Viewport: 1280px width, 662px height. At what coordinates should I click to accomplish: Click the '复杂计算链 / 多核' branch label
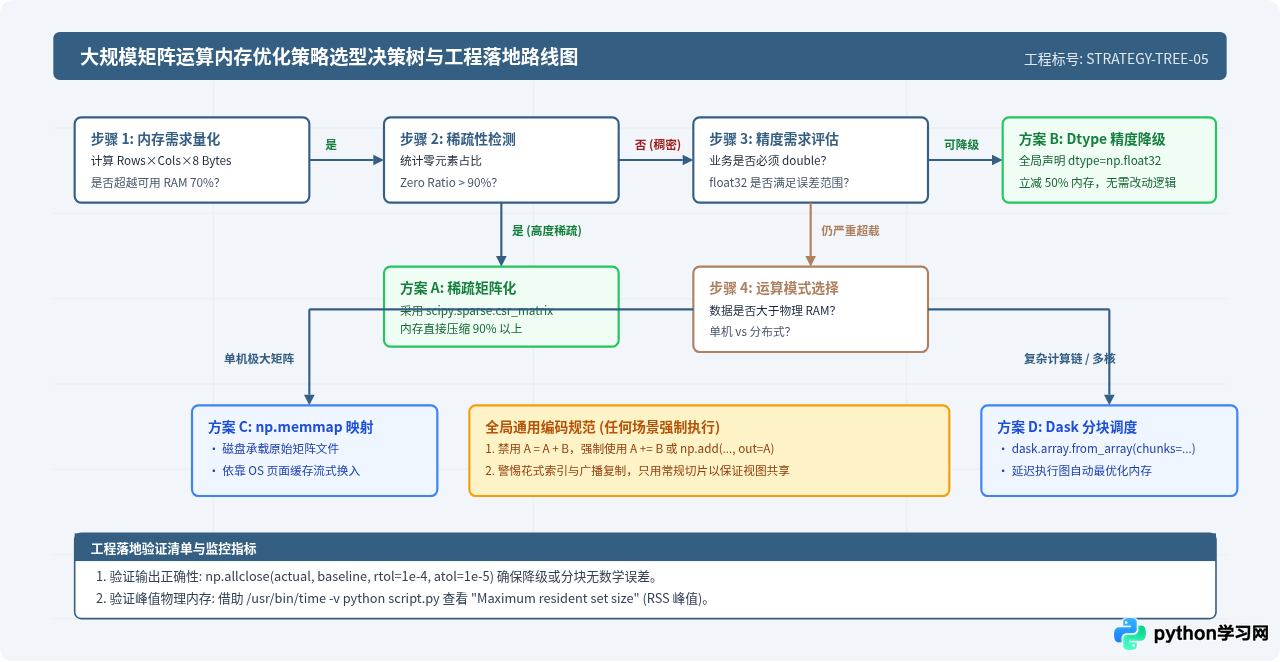click(x=1069, y=357)
